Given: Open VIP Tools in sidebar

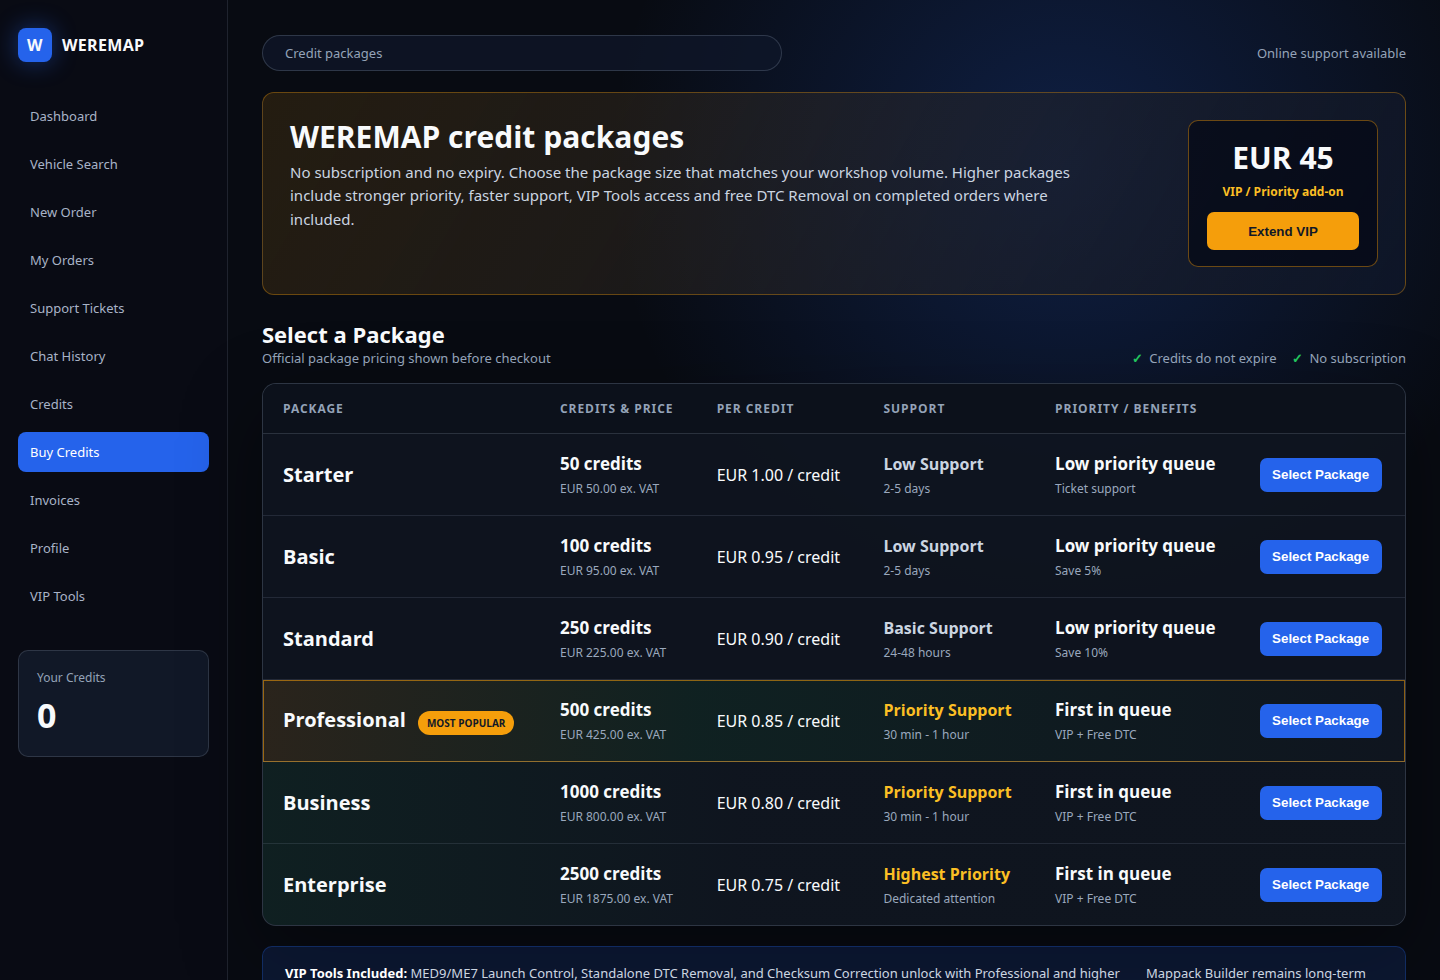Looking at the screenshot, I should 113,596.
